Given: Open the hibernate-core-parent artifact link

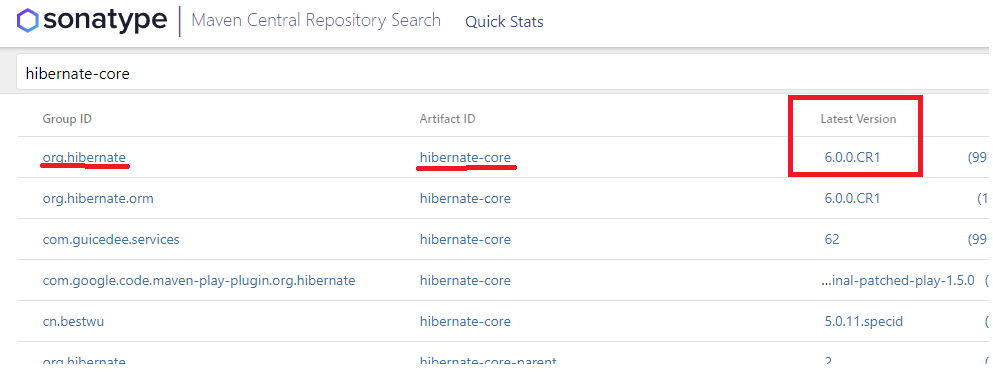Looking at the screenshot, I should 488,361.
